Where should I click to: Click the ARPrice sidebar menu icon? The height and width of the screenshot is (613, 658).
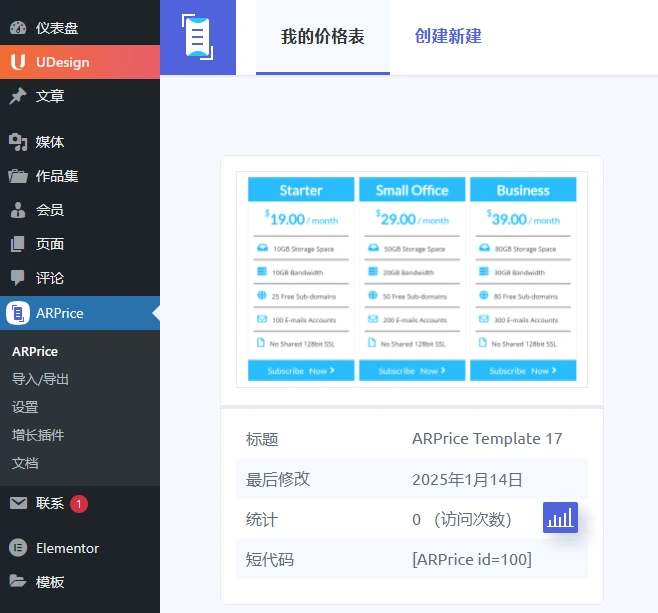18,313
